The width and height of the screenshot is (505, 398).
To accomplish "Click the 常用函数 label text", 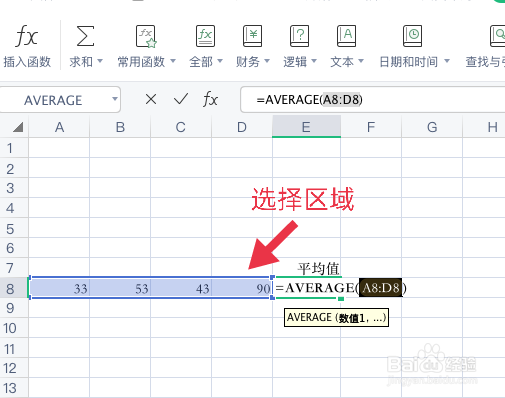I will [141, 62].
